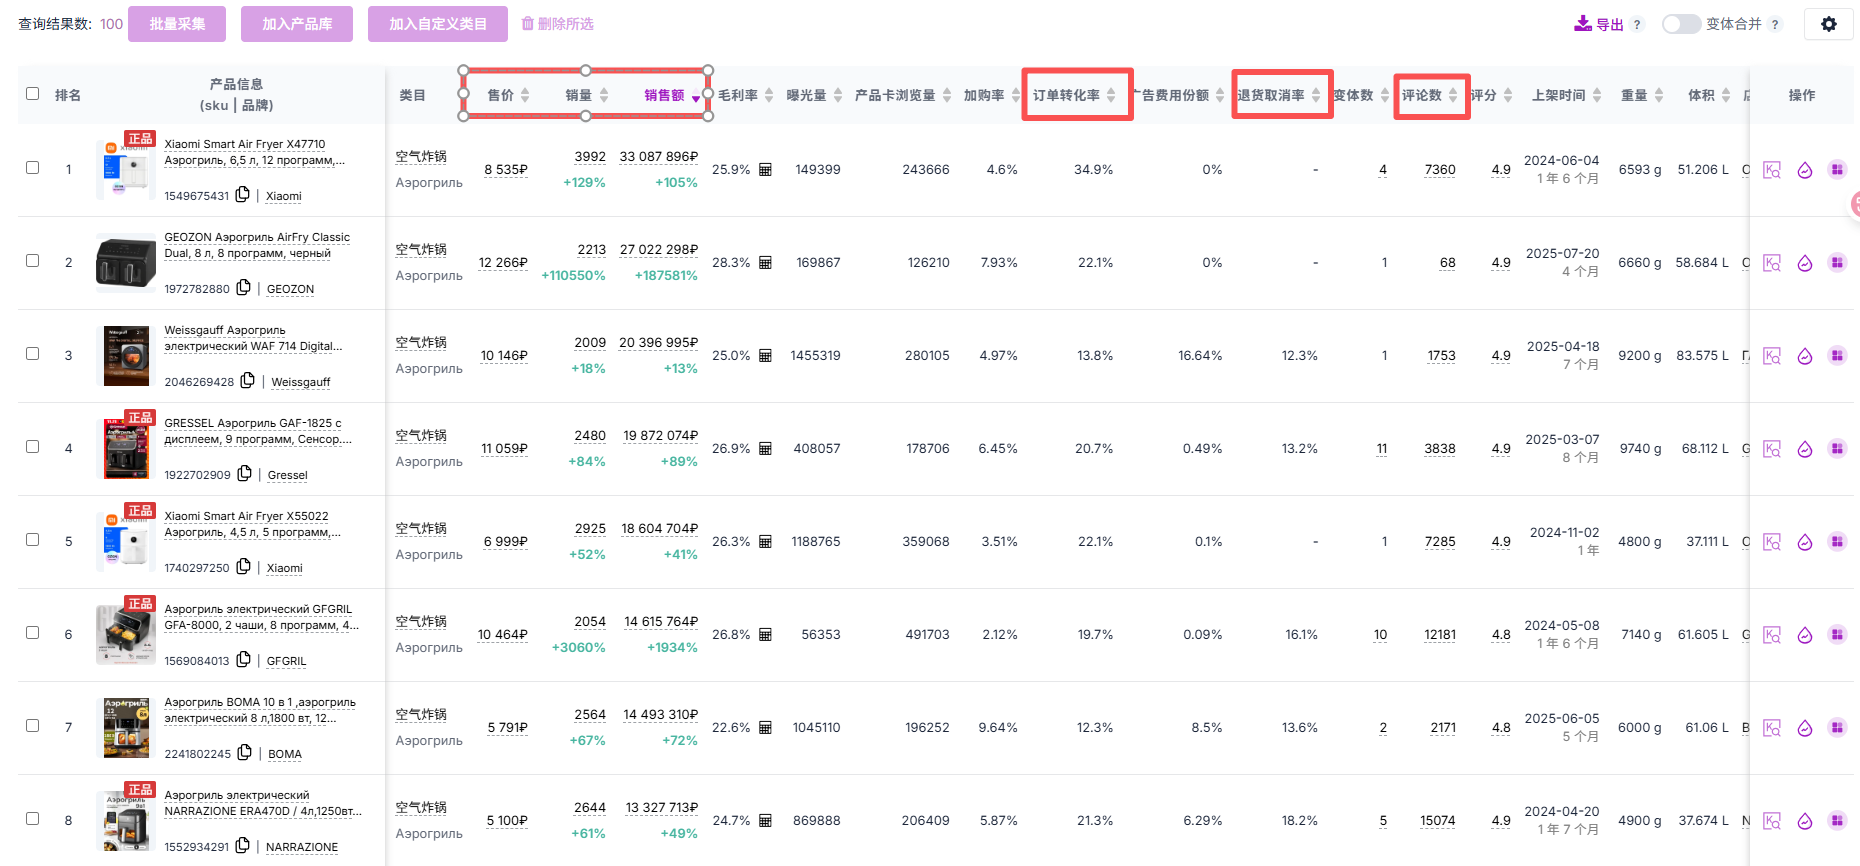Sort by the 评论数 review count column
The height and width of the screenshot is (866, 1860).
pyautogui.click(x=1453, y=95)
